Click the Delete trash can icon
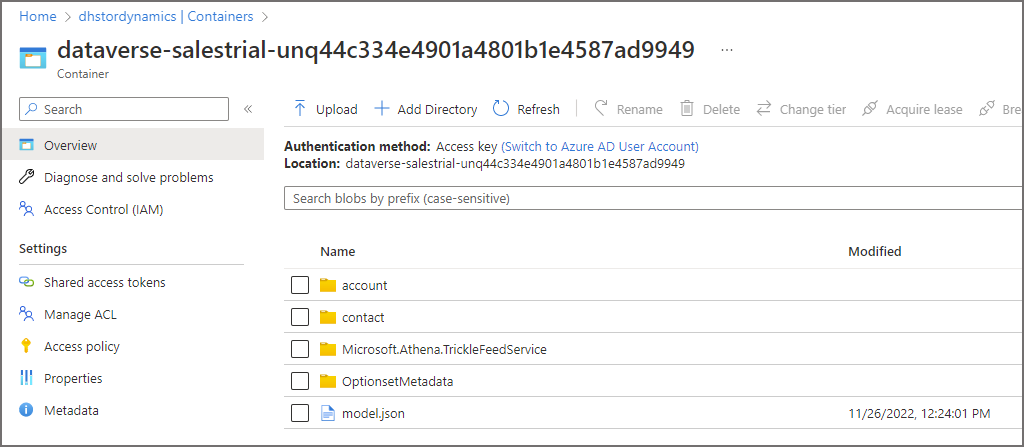Image resolution: width=1024 pixels, height=447 pixels. coord(686,108)
